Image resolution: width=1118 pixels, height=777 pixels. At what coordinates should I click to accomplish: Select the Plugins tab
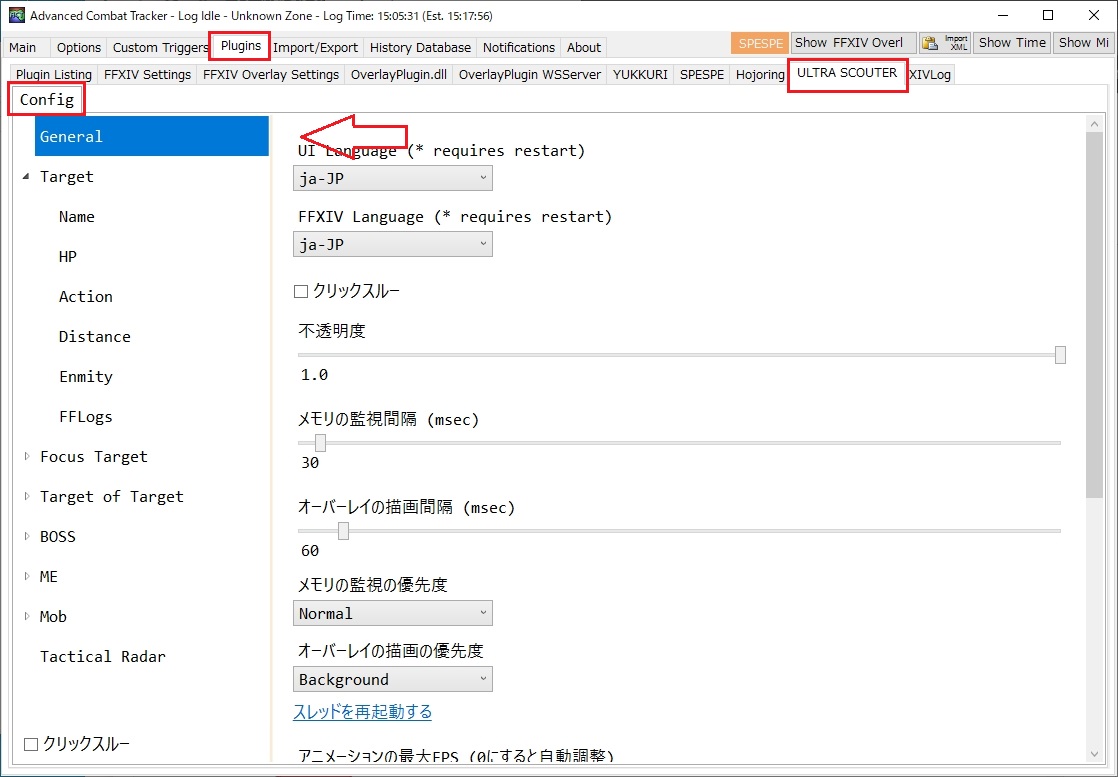coord(240,46)
